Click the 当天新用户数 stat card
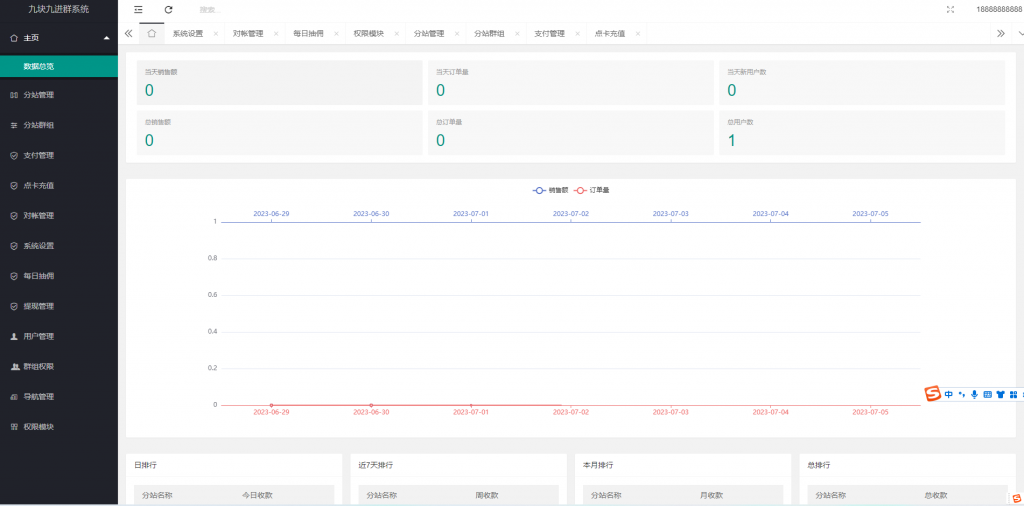The image size is (1024, 506). (862, 83)
